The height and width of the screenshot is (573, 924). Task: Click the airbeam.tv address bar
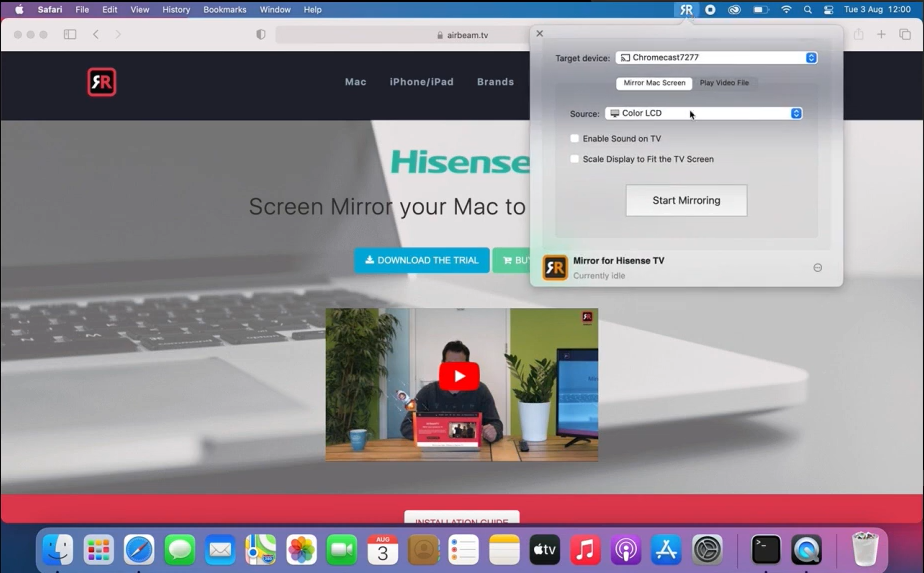pos(463,35)
